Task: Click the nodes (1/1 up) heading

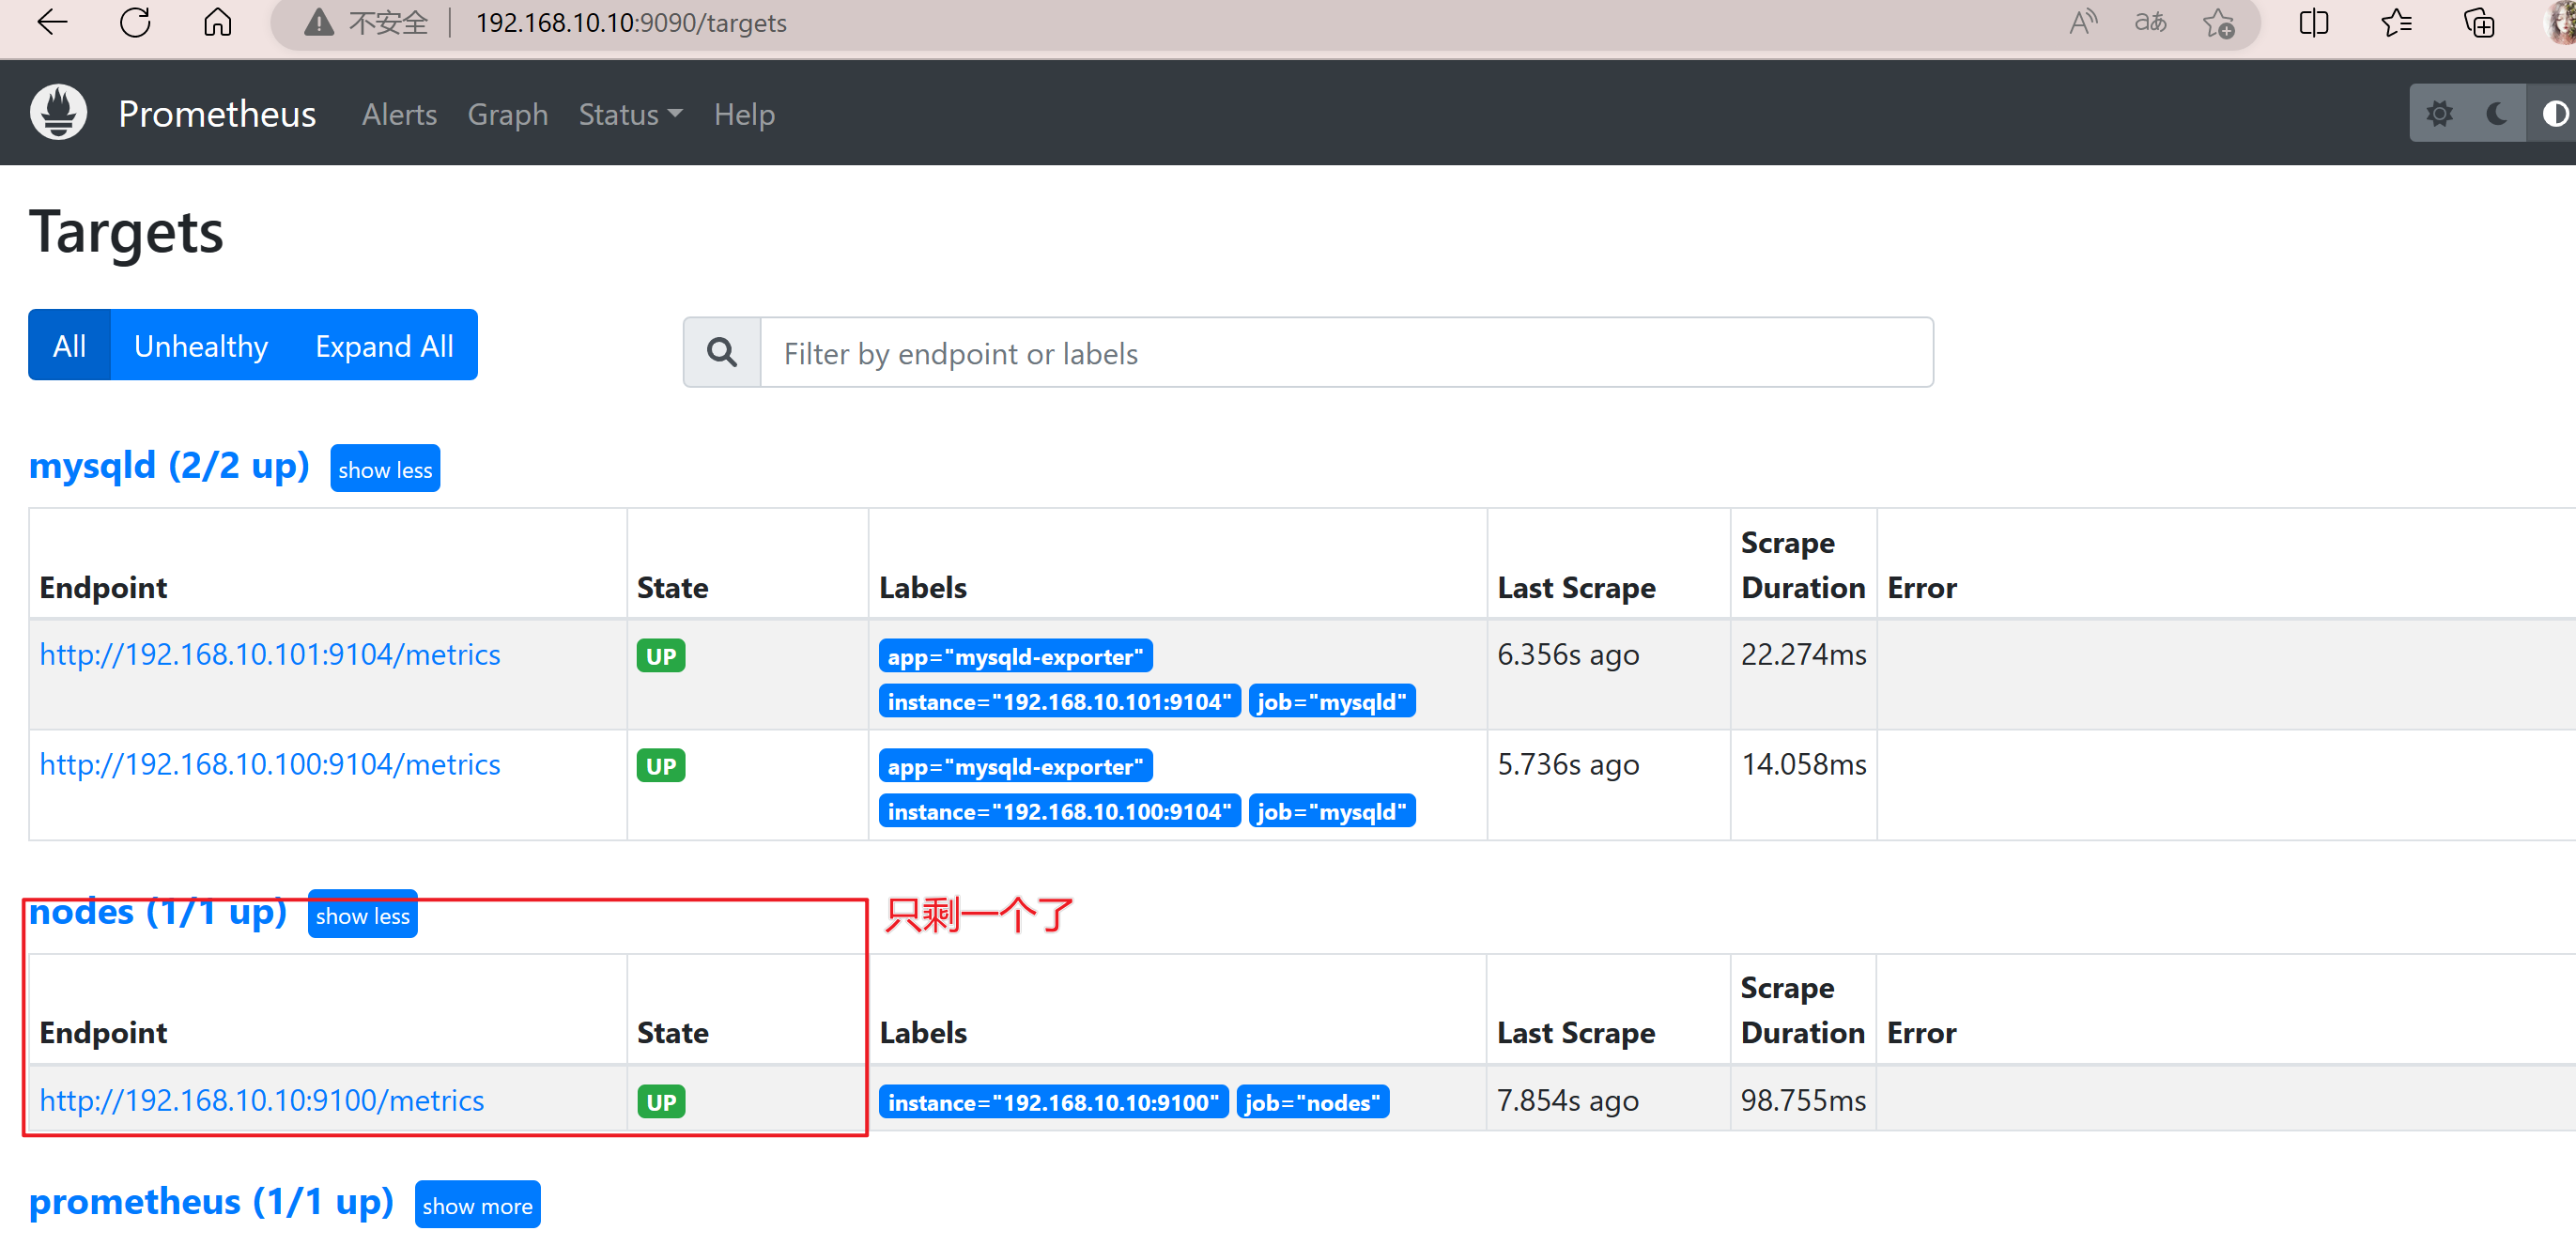Action: click(158, 911)
